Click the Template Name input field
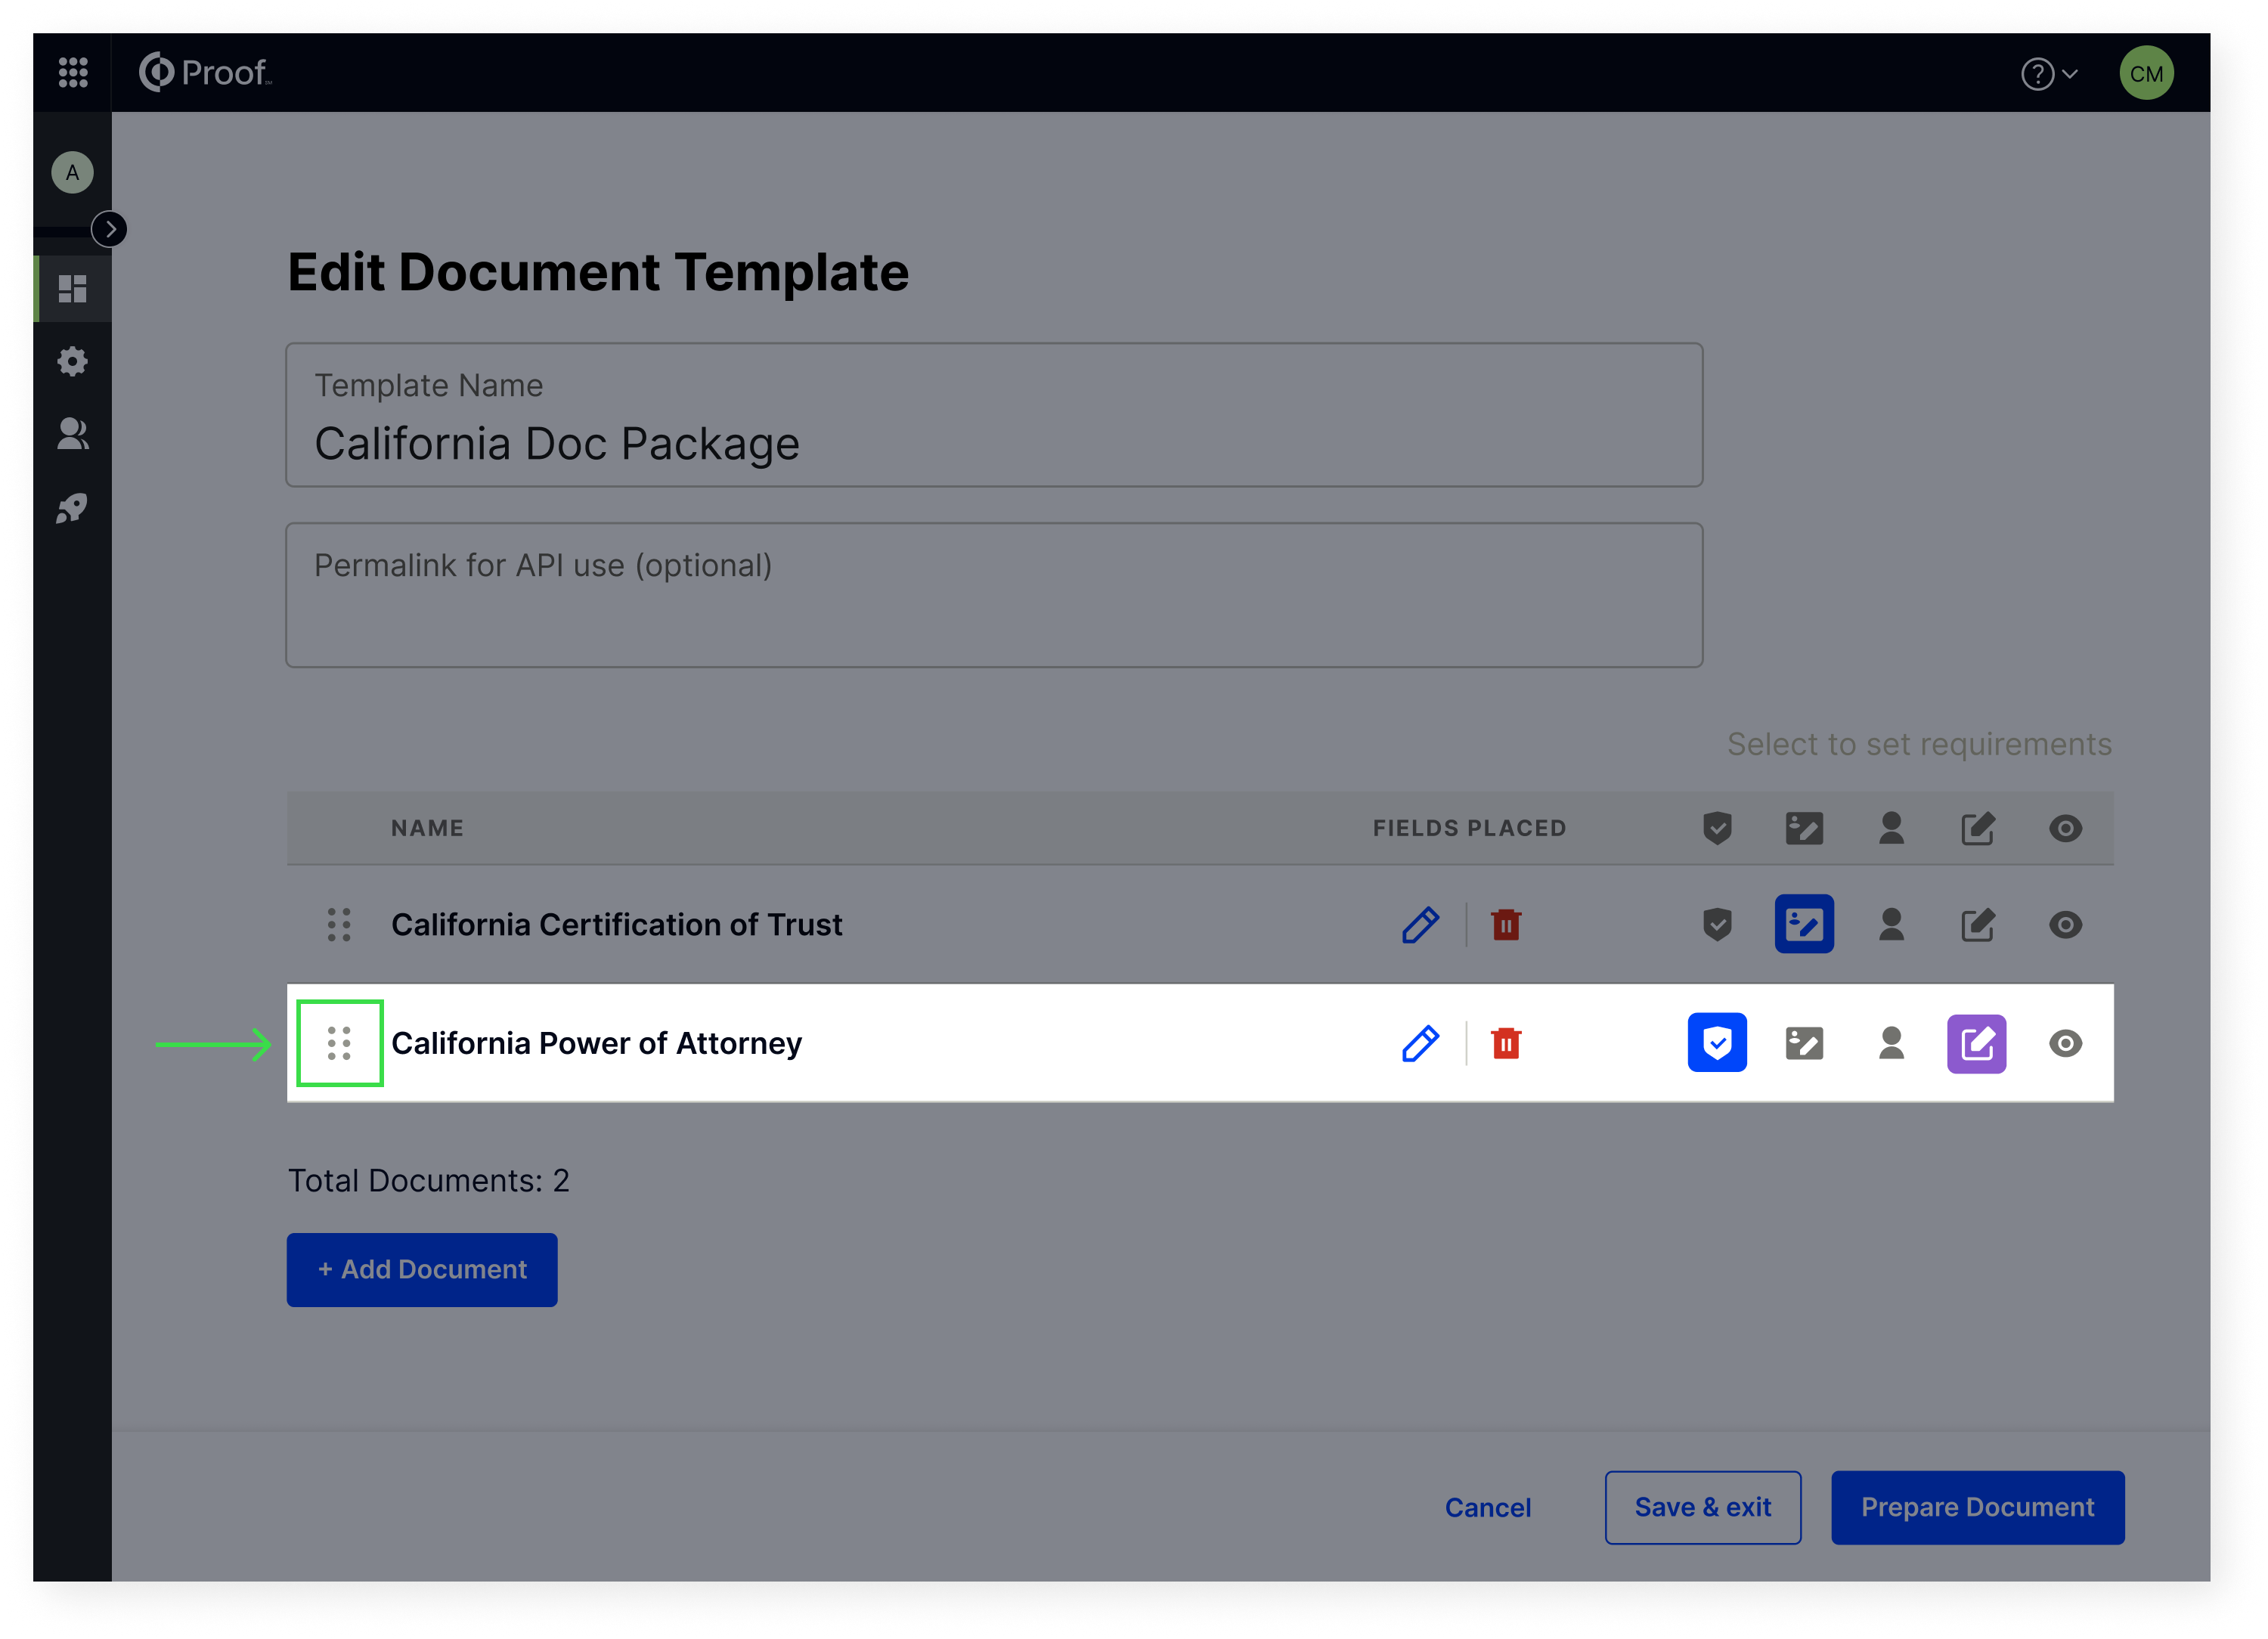 [993, 443]
